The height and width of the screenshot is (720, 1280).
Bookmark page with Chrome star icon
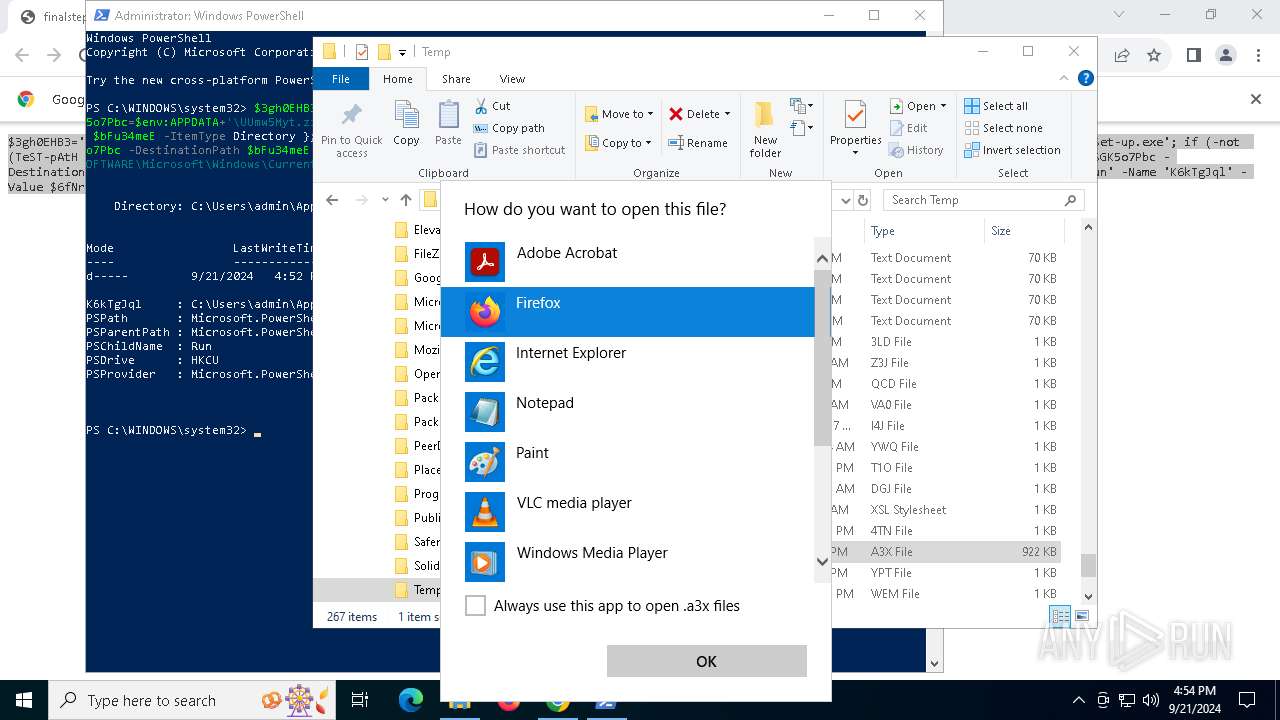[1154, 55]
